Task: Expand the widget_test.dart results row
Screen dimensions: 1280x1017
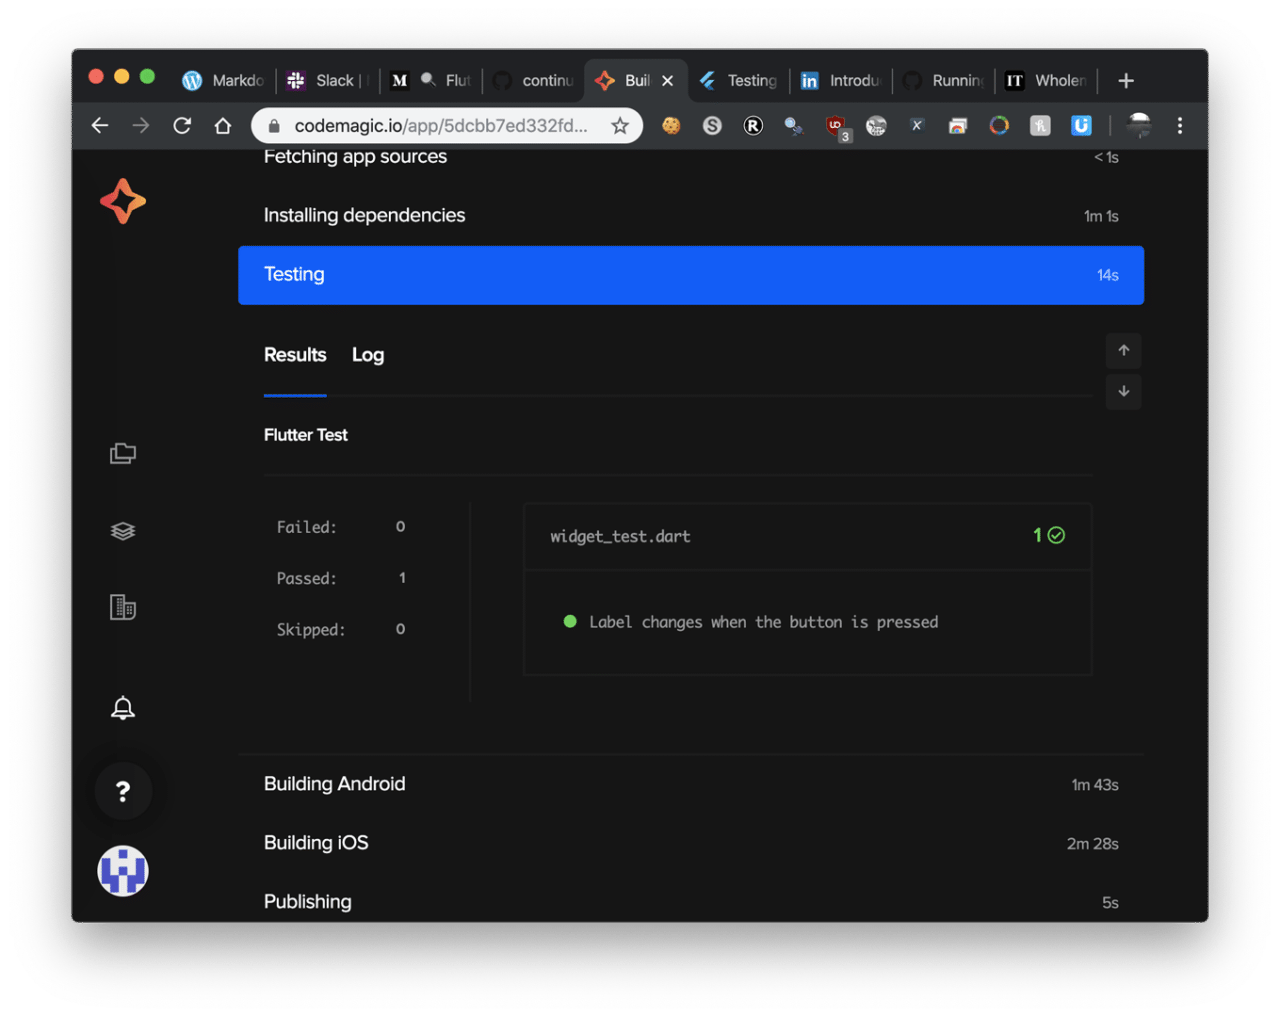Action: 807,536
